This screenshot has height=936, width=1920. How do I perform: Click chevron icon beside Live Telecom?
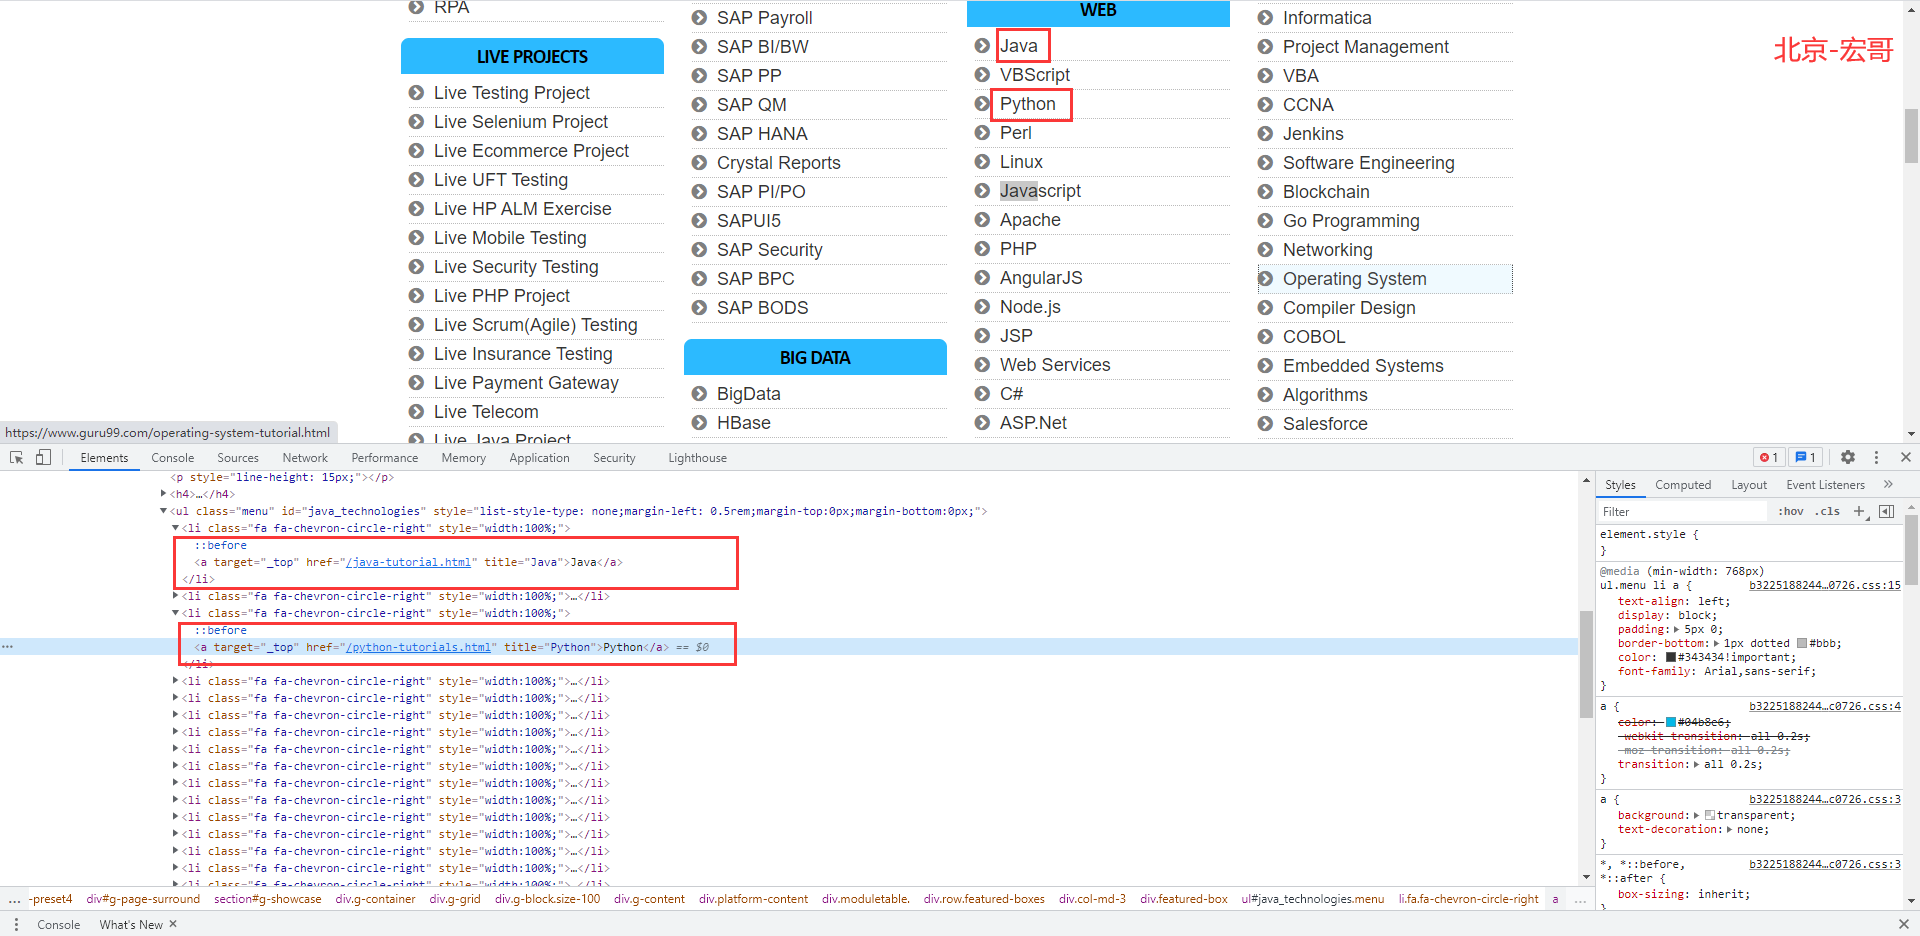(416, 412)
